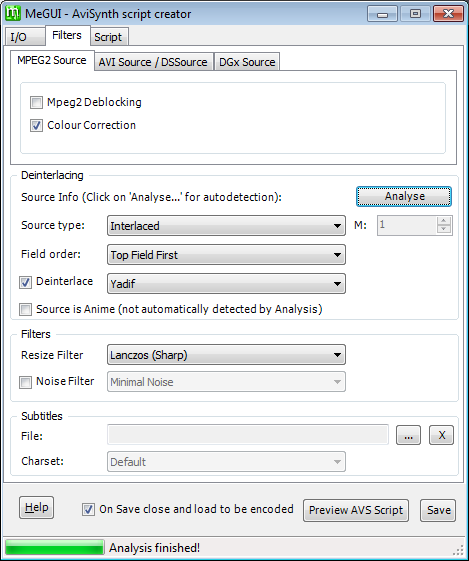Click the MeGUI app icon in title bar

pos(13,14)
